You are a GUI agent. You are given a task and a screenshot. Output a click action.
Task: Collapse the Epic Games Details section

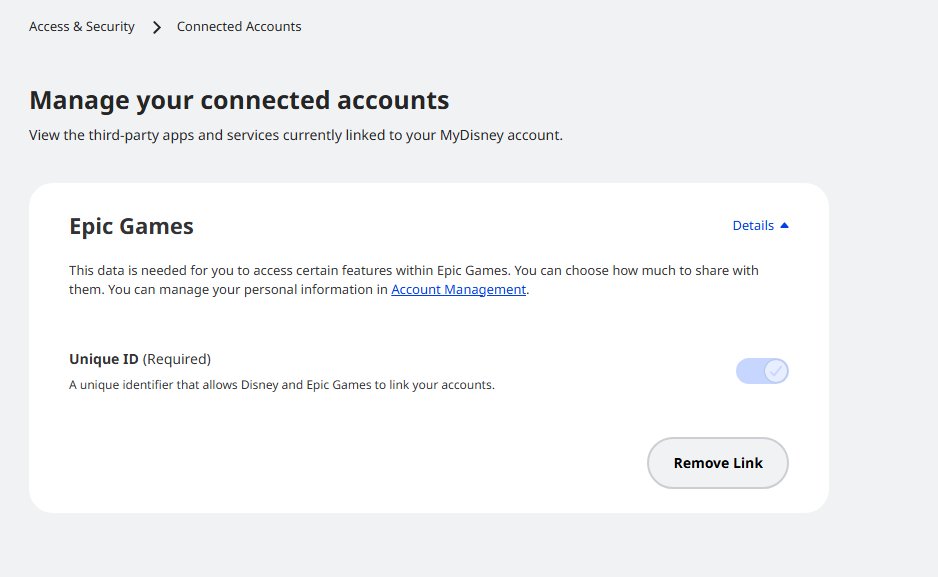tap(760, 225)
